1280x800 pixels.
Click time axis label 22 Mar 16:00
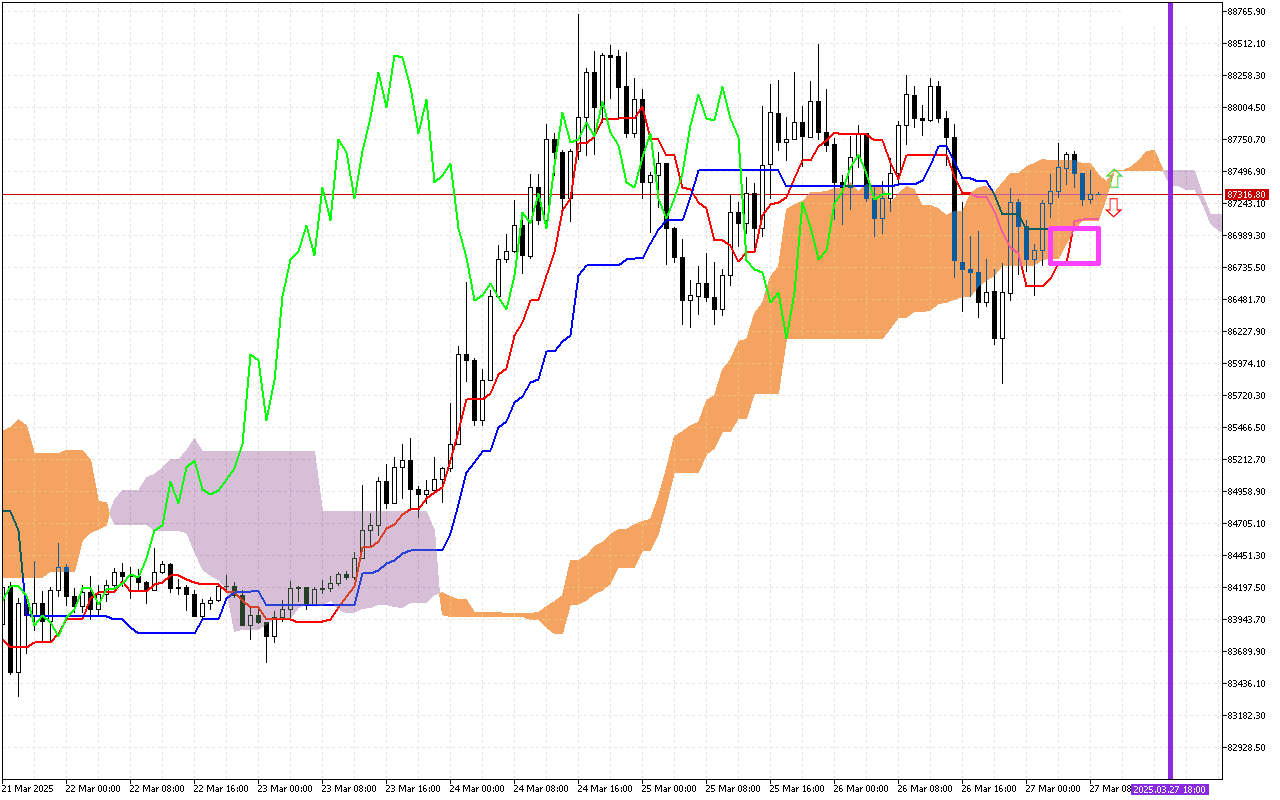pyautogui.click(x=222, y=789)
